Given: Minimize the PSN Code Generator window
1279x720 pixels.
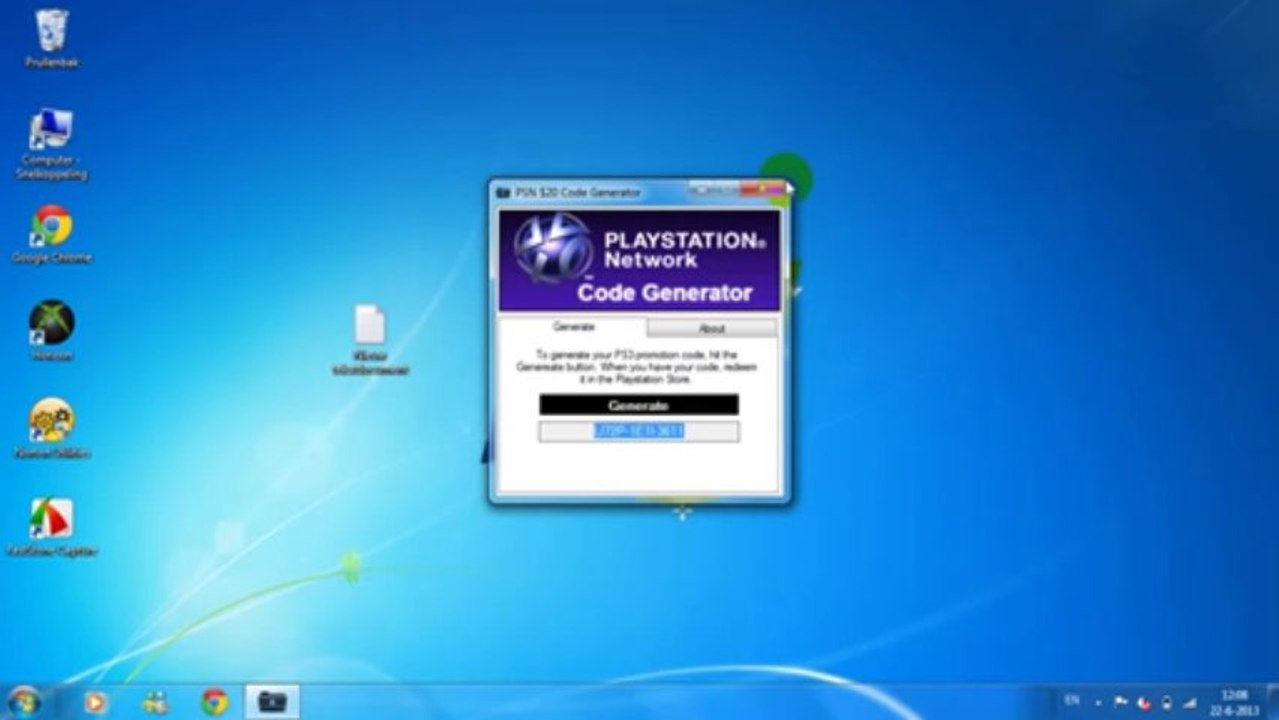Looking at the screenshot, I should [701, 189].
